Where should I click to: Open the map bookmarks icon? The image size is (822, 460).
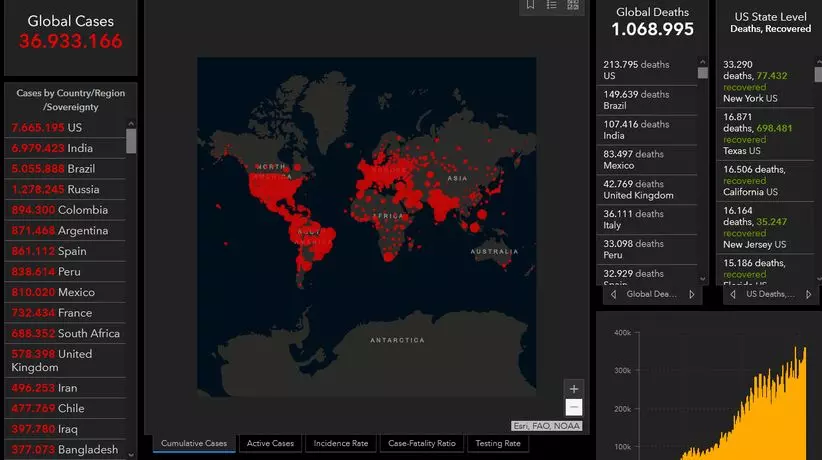click(x=530, y=5)
